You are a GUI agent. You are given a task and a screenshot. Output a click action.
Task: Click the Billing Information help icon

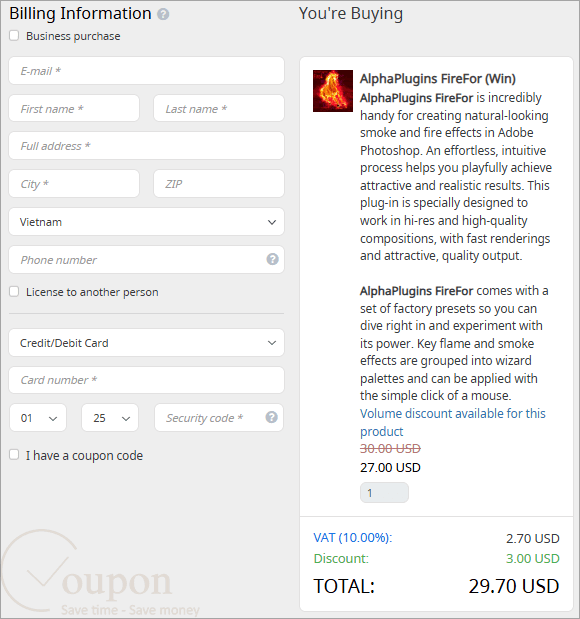pos(163,14)
